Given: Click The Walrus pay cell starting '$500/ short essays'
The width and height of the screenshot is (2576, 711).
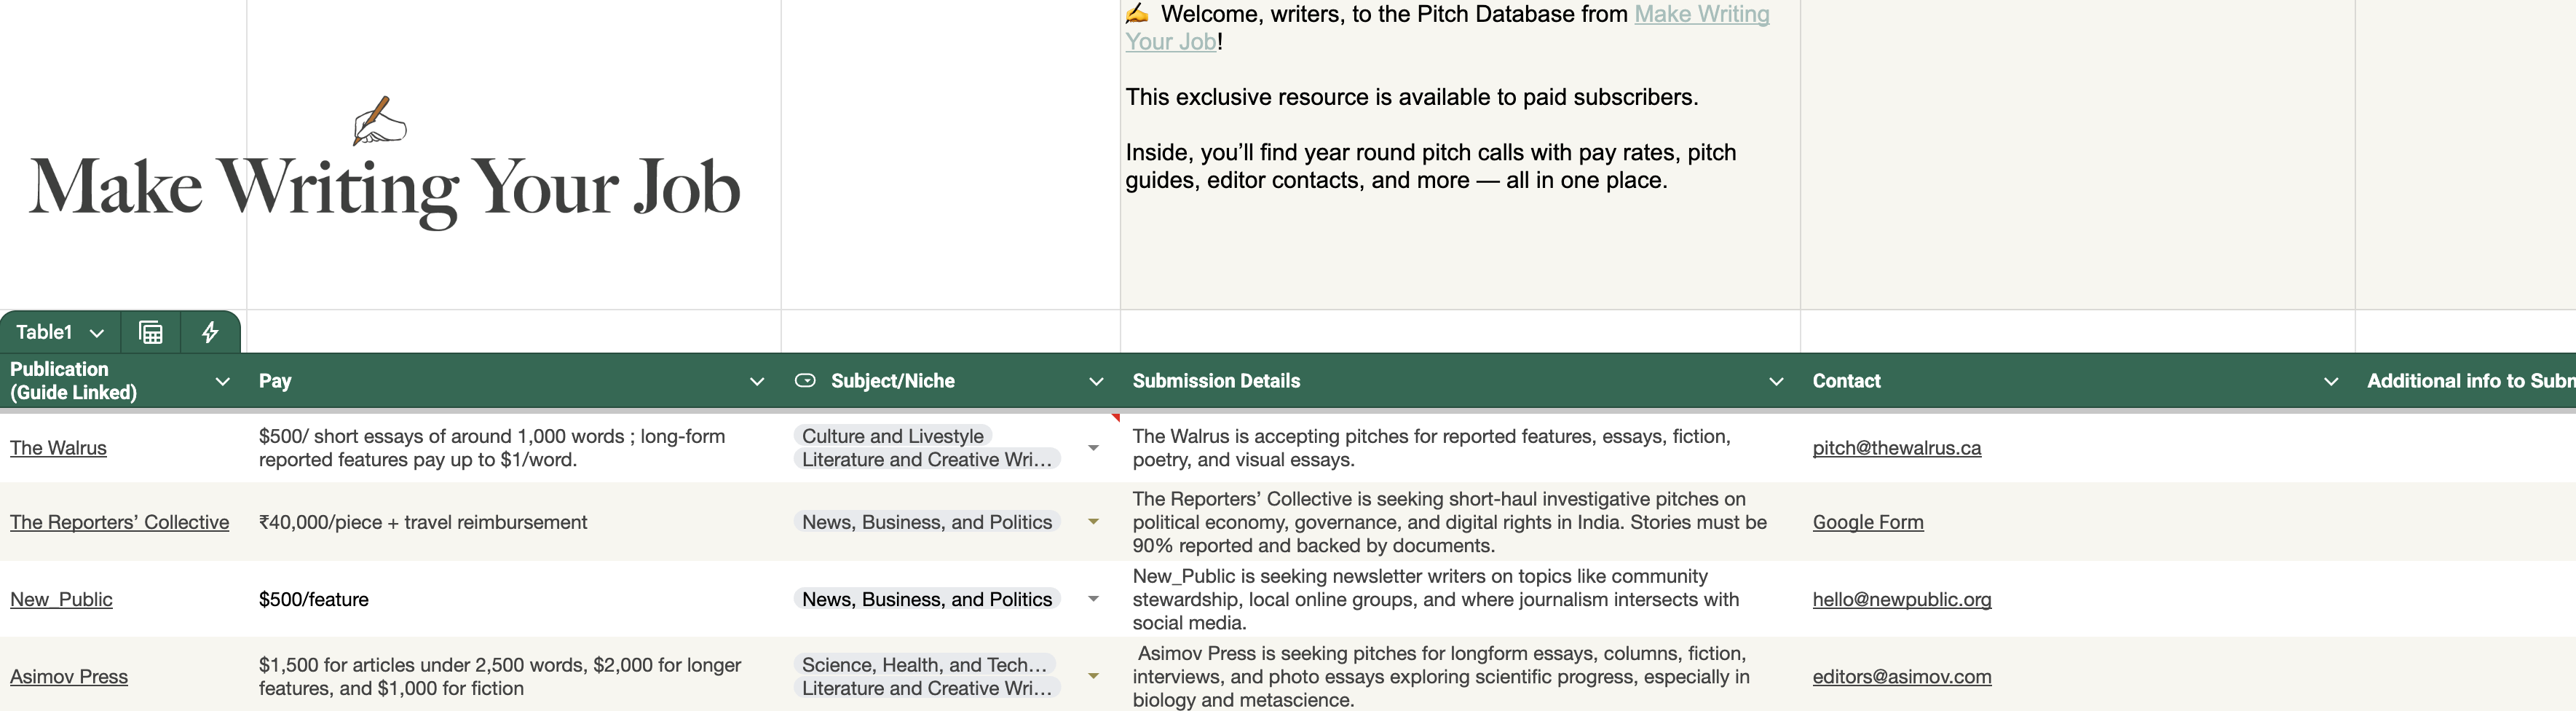Looking at the screenshot, I should click(x=513, y=448).
